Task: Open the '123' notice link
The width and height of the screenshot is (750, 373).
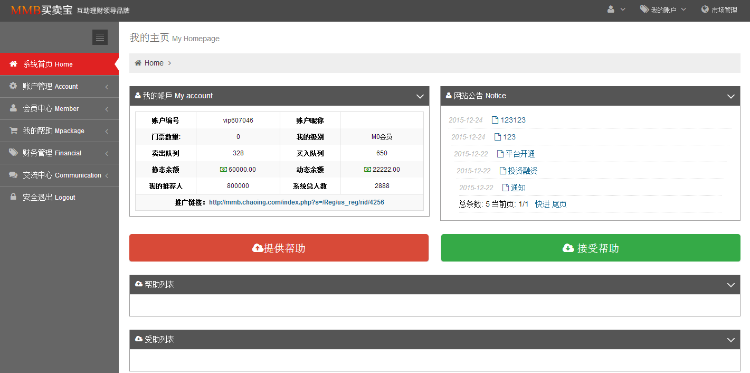Action: pyautogui.click(x=509, y=137)
